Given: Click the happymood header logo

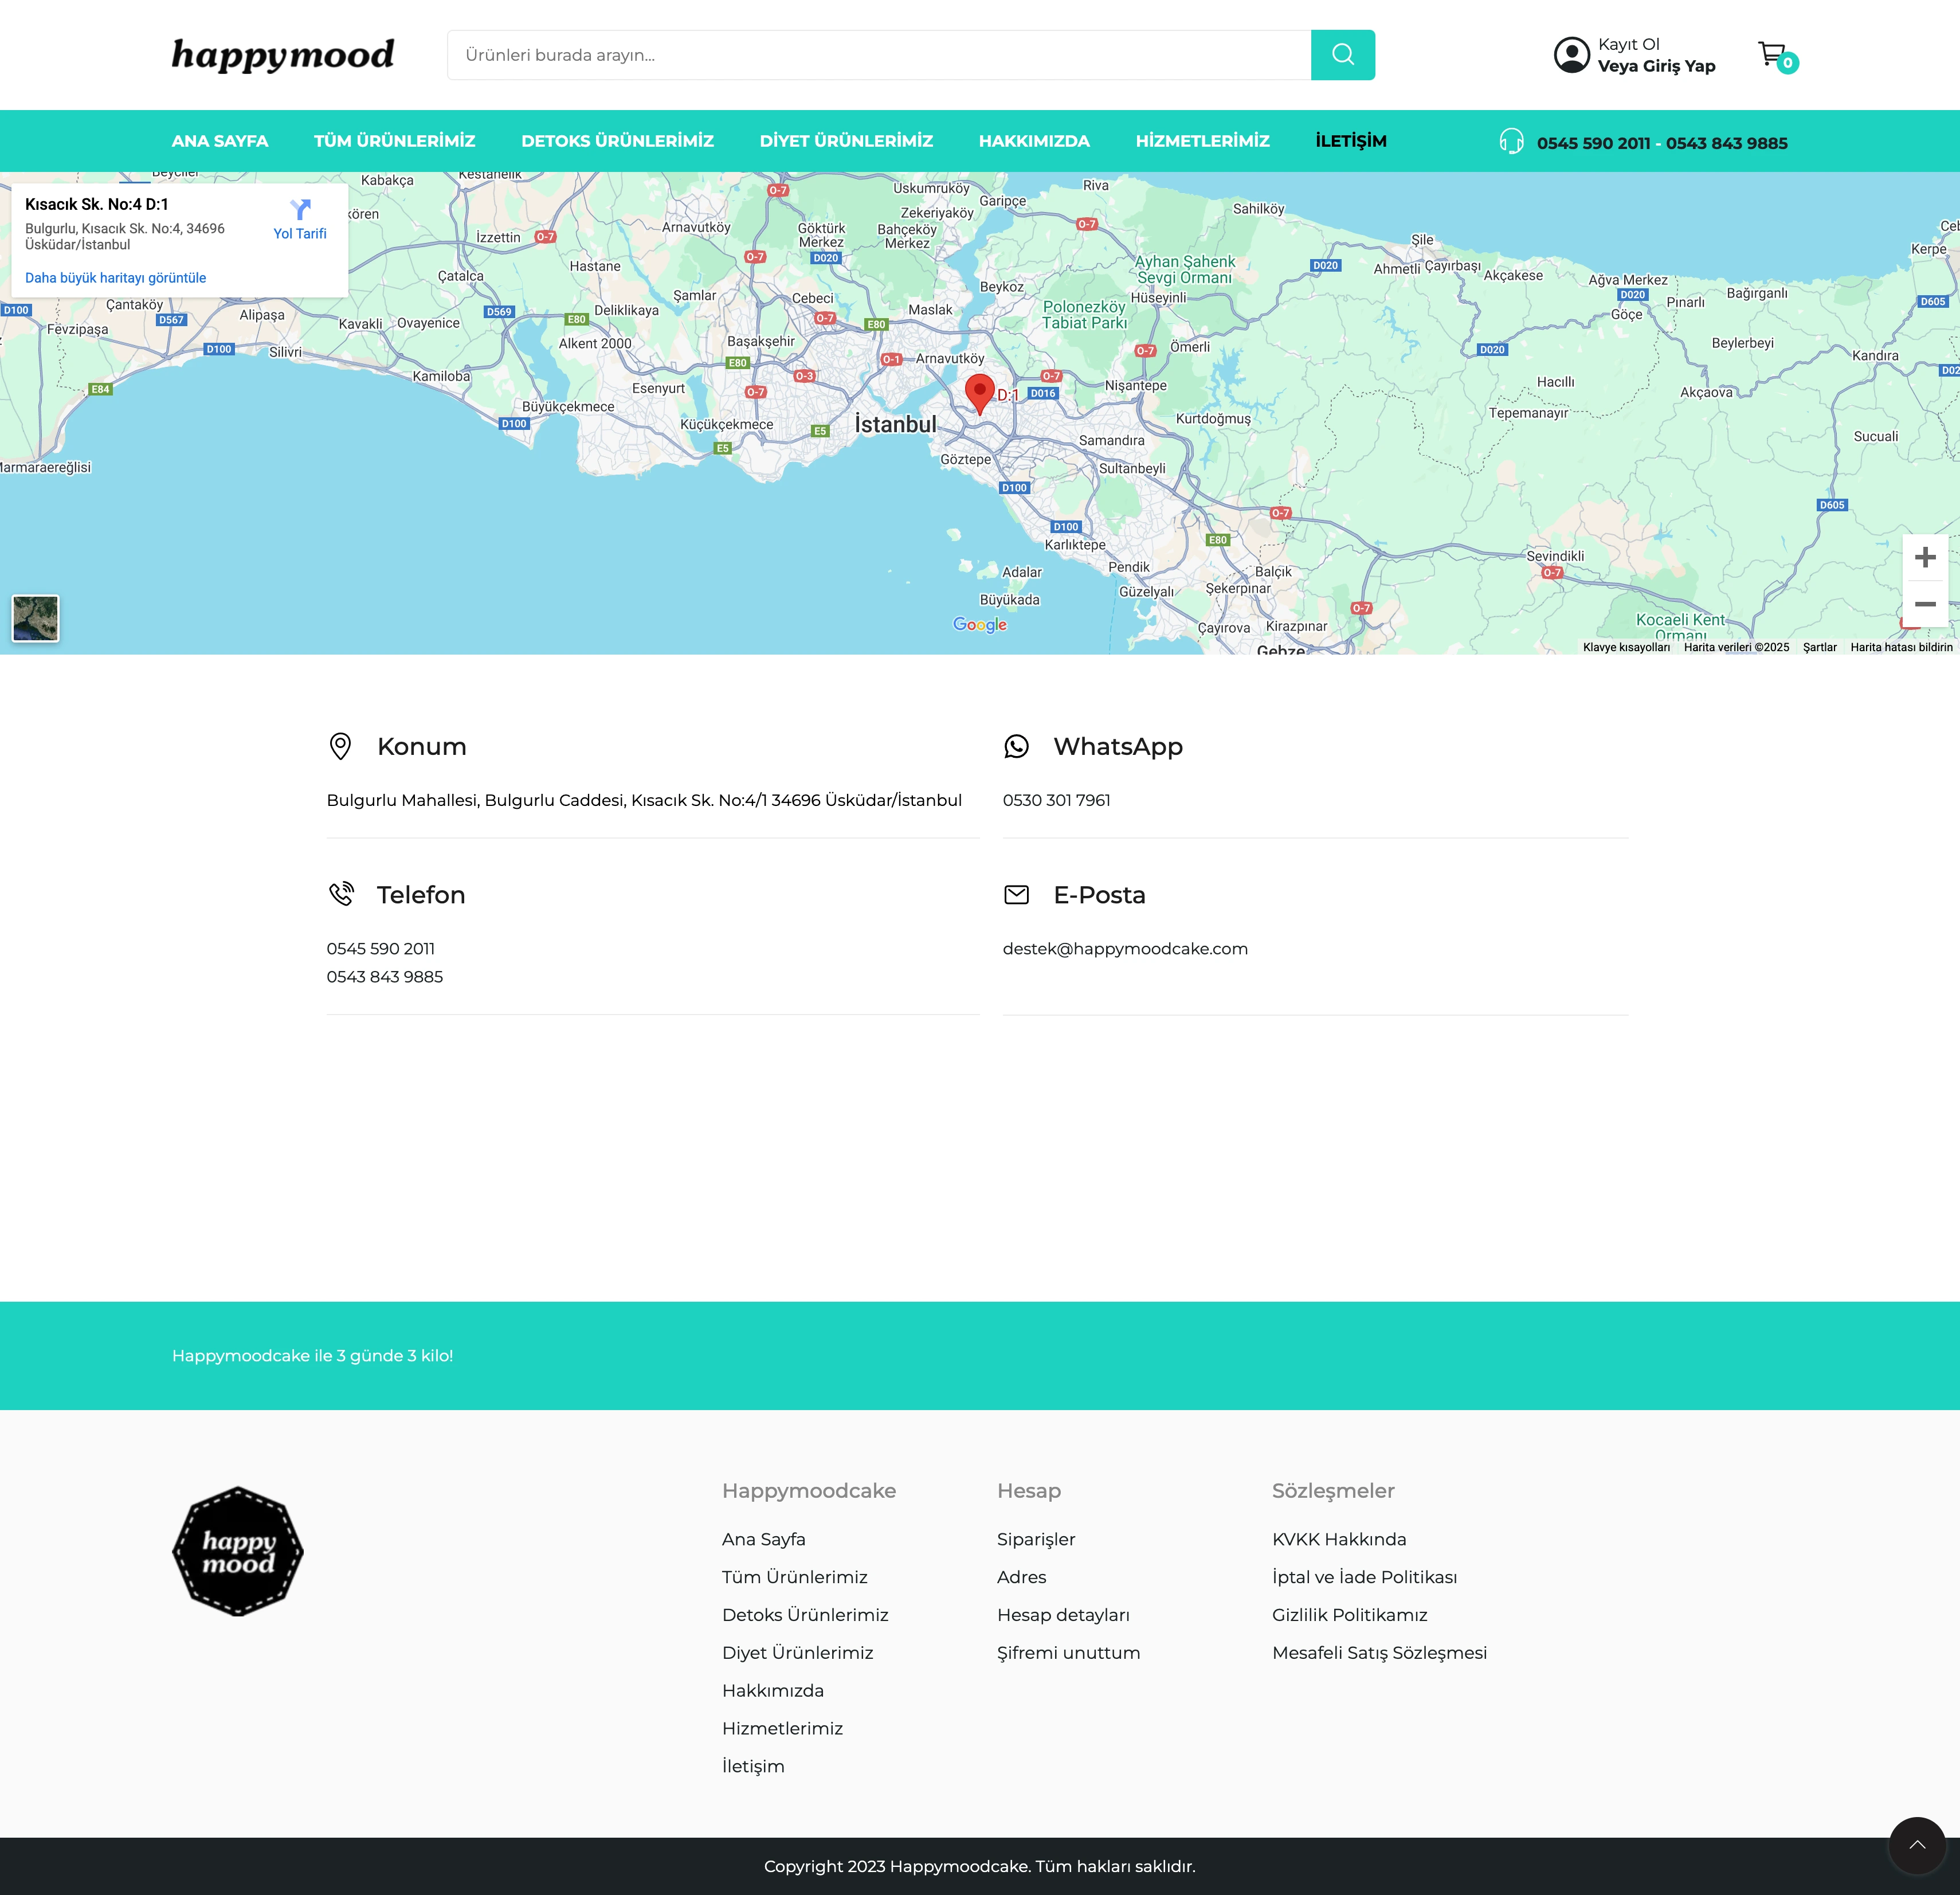Looking at the screenshot, I should pyautogui.click(x=283, y=55).
